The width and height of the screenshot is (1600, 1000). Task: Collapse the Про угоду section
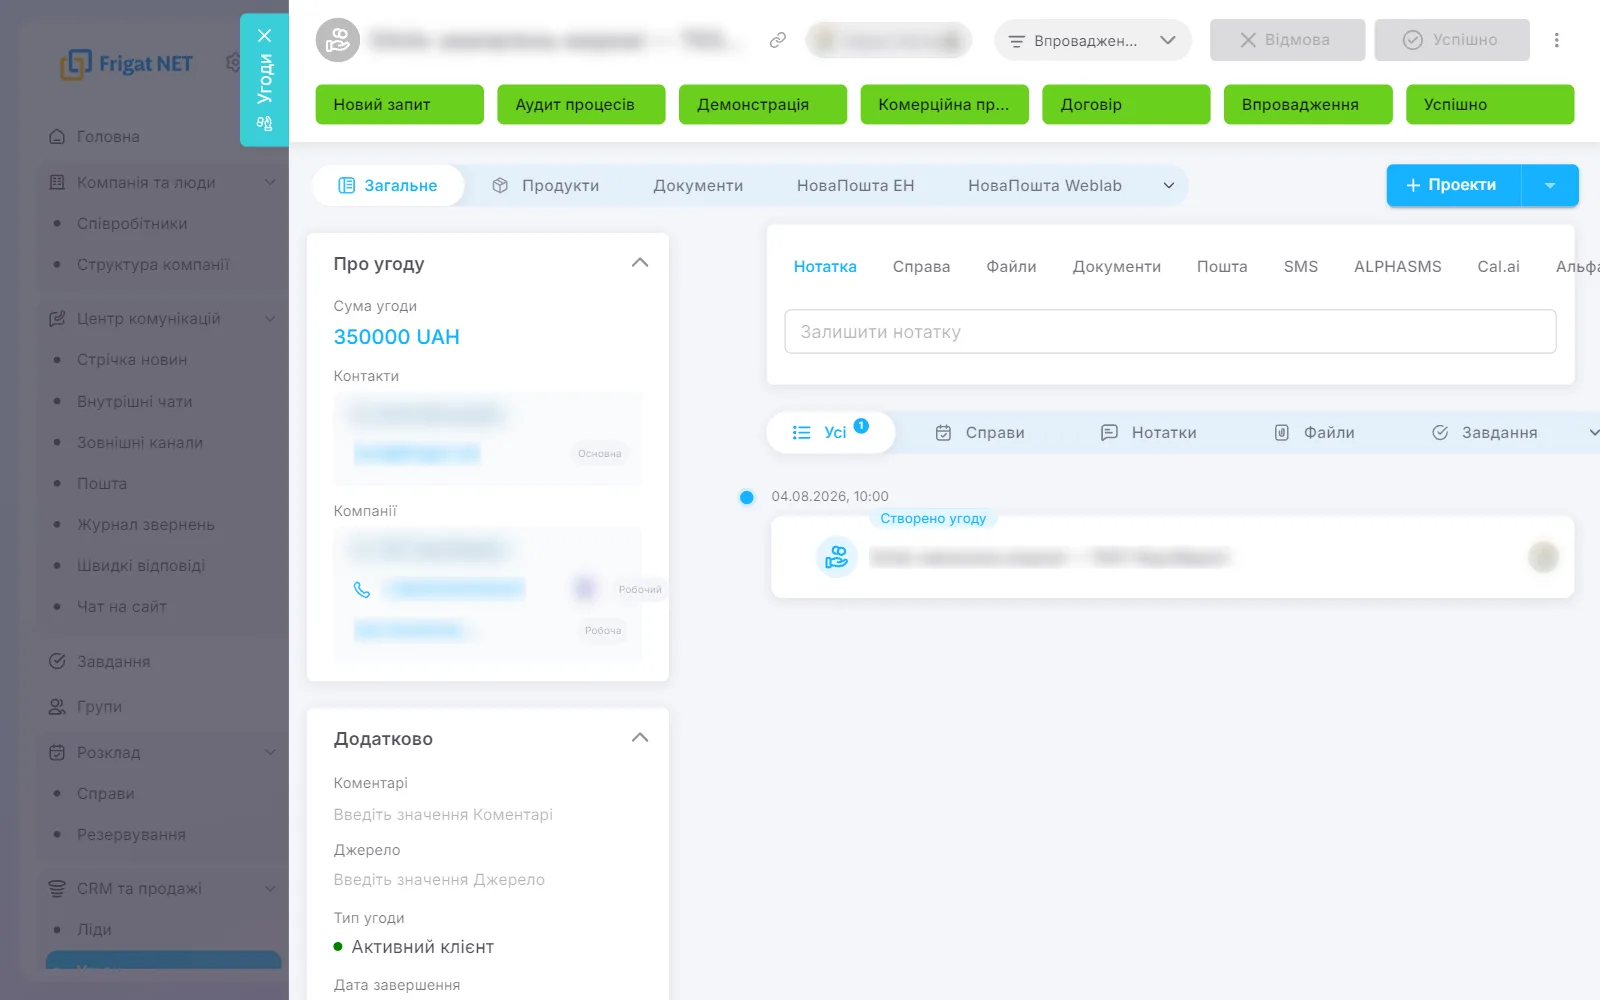640,263
